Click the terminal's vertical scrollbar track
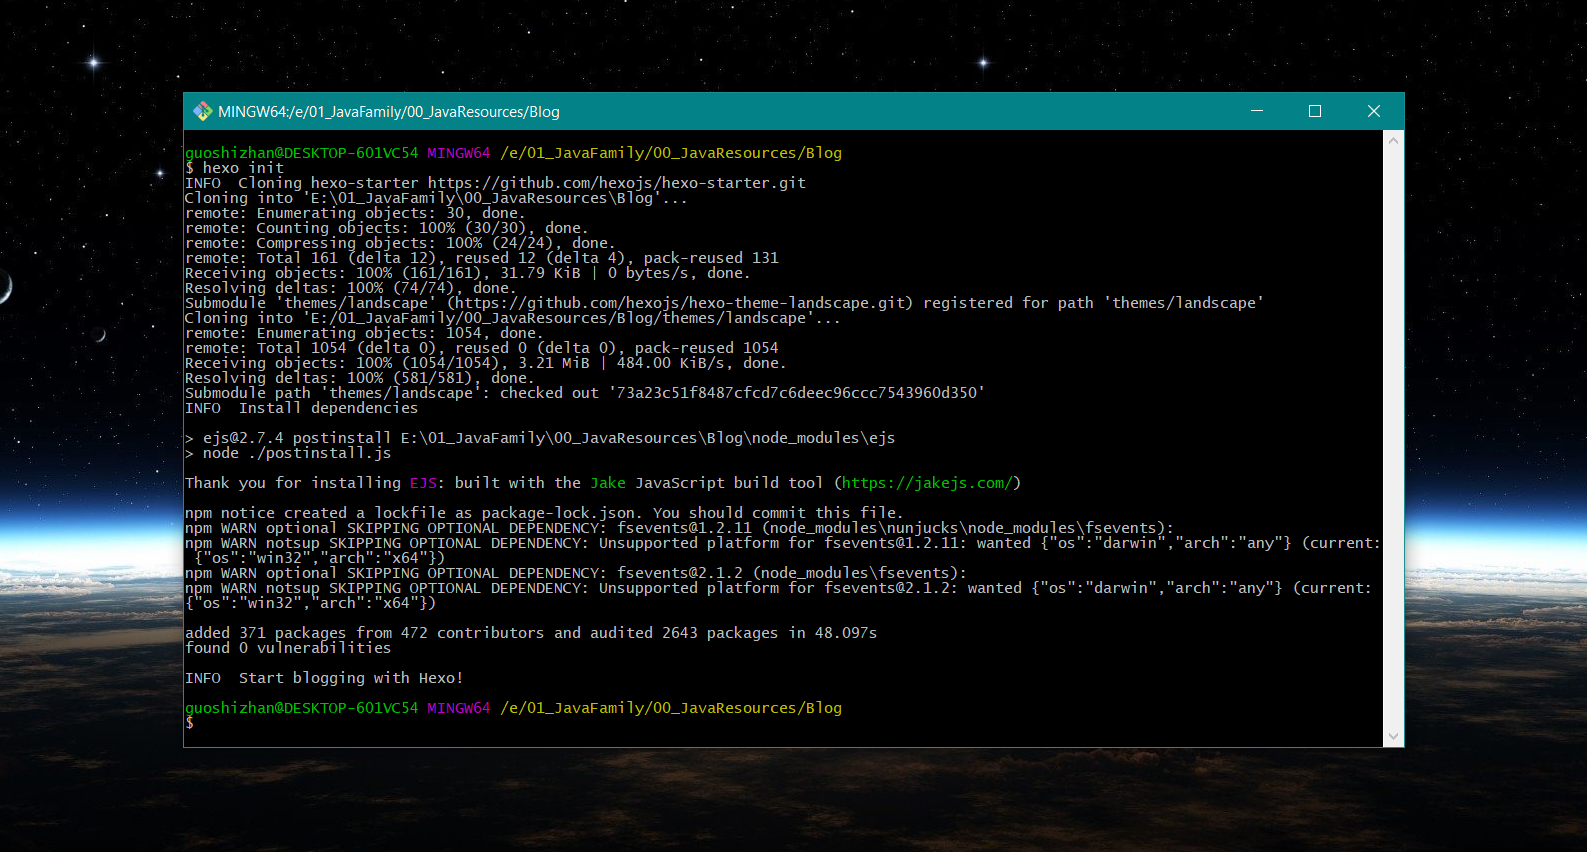The image size is (1587, 852). 1393,440
